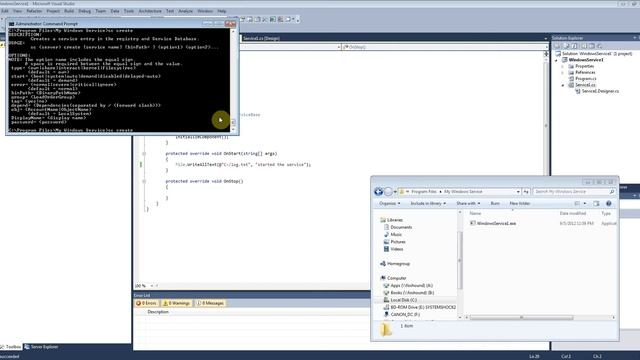Screen dimensions: 640x360
Task: Collapse the Service1.cs node in Solution Explorer
Action: coord(562,85)
